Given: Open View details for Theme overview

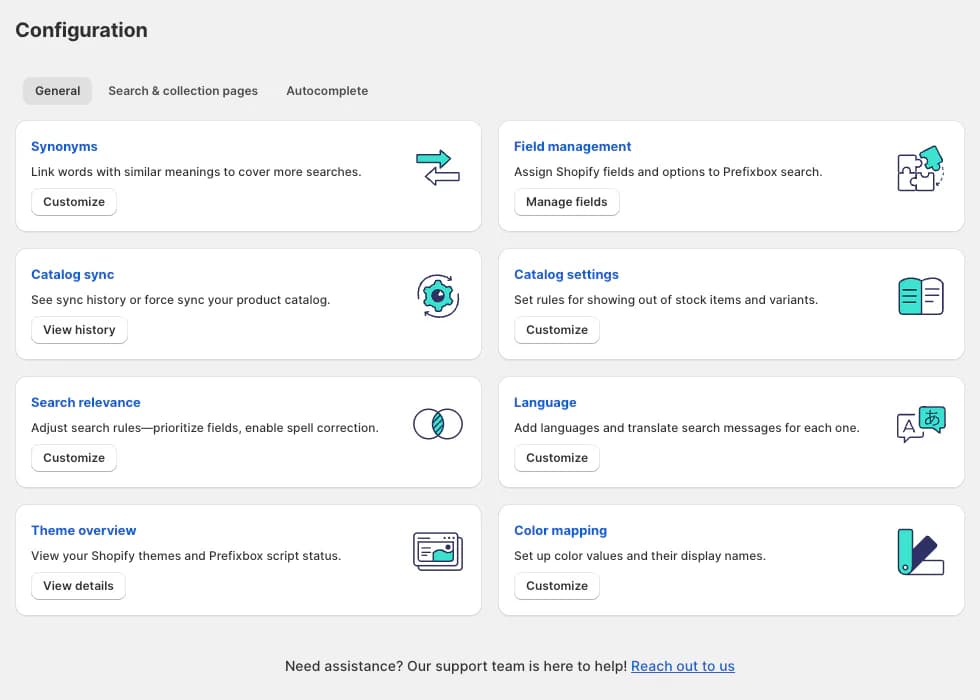Looking at the screenshot, I should pyautogui.click(x=78, y=586).
